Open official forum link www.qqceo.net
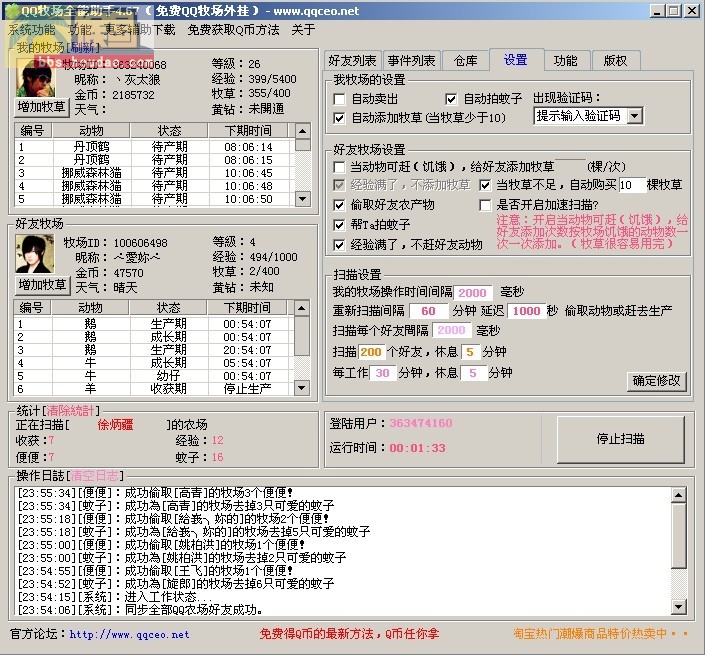Image resolution: width=705 pixels, height=655 pixels. pos(129,634)
